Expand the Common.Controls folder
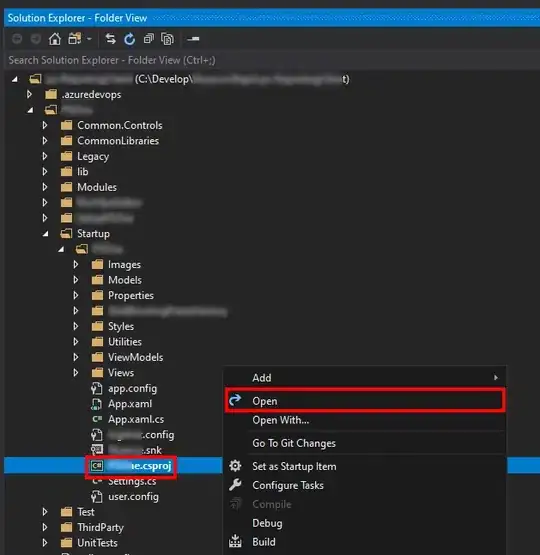540x555 pixels. click(x=45, y=125)
